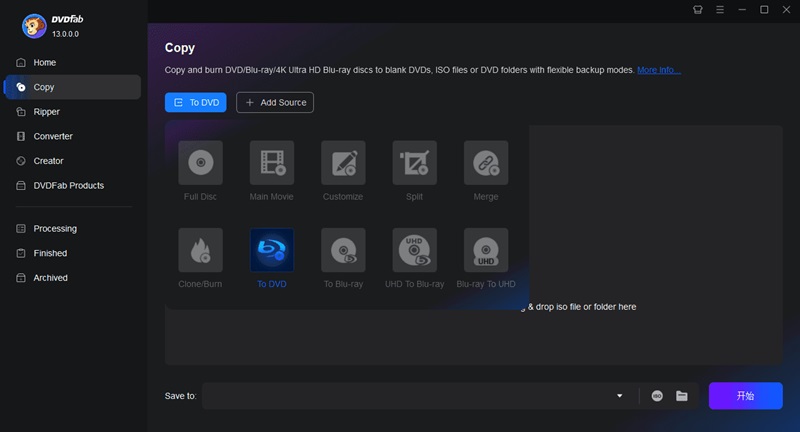Open the Copy module in the sidebar

[72, 87]
